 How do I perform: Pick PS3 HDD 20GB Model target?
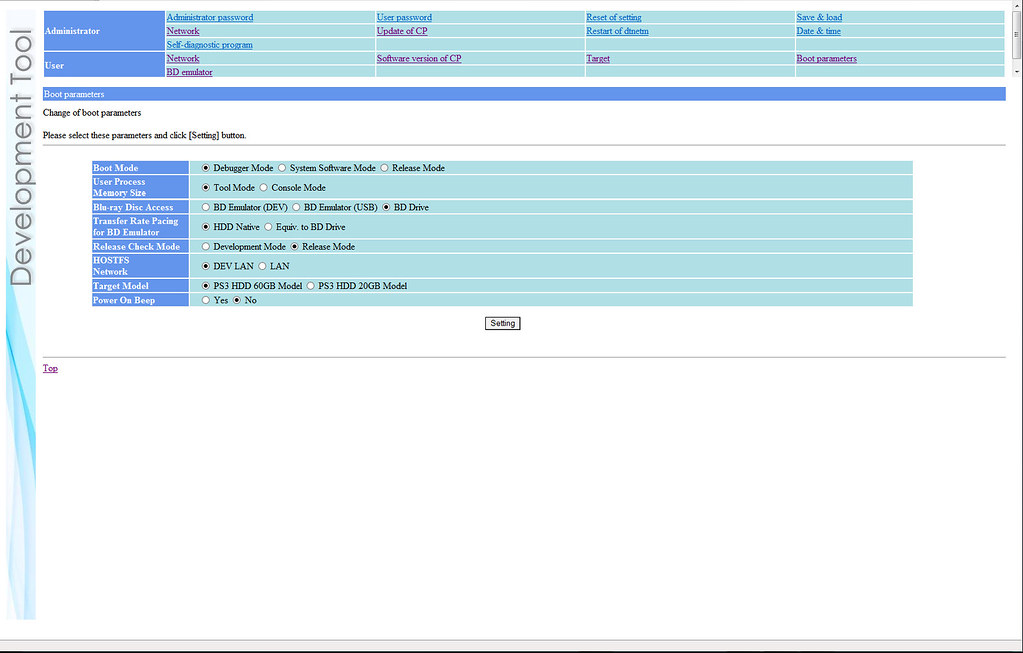click(311, 286)
